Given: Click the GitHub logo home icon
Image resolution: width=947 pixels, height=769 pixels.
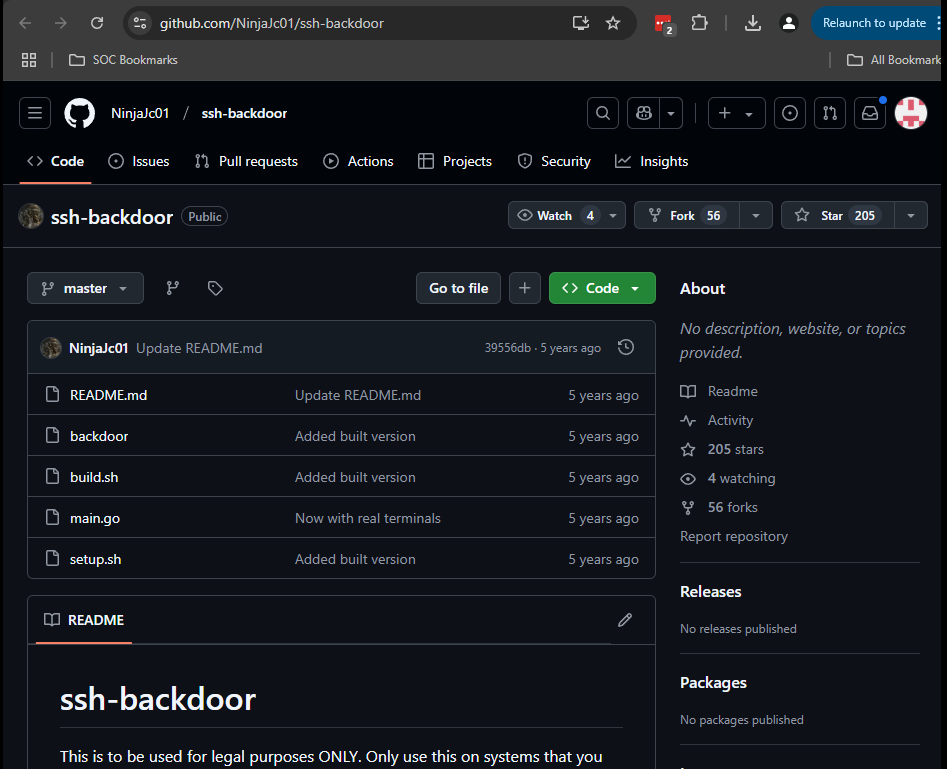Looking at the screenshot, I should tap(80, 113).
